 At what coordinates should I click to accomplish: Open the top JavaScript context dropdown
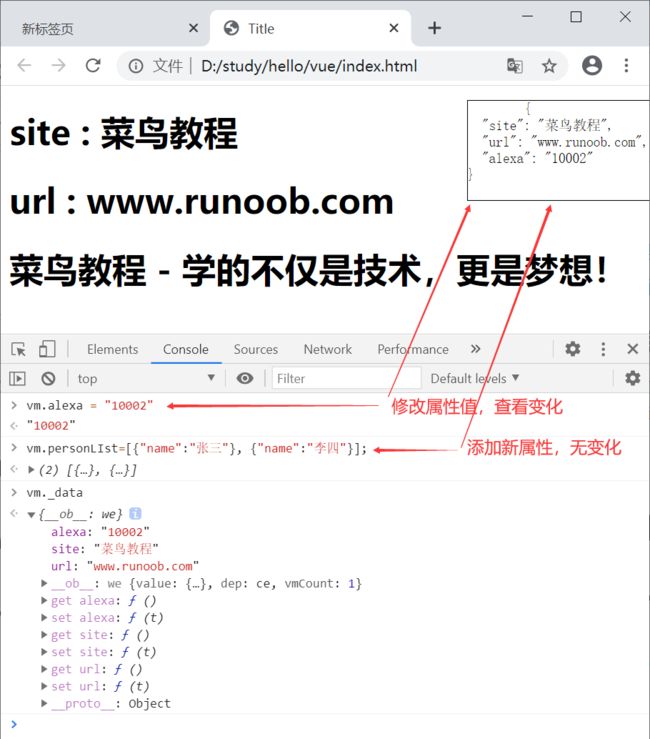tap(146, 378)
